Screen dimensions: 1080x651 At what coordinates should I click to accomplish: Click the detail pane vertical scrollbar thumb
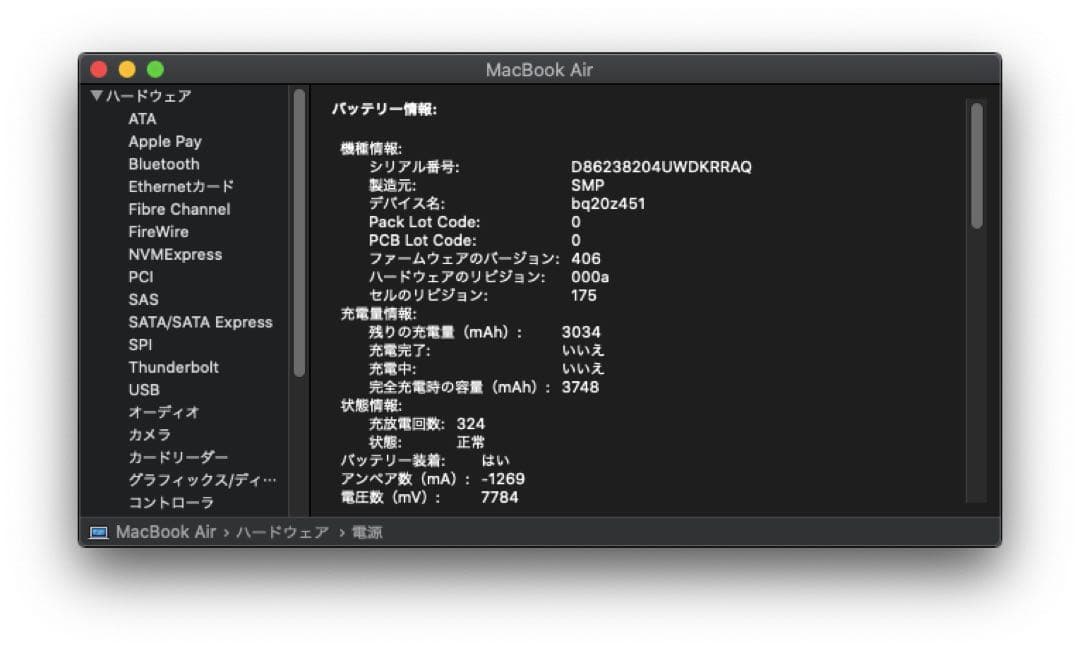point(977,165)
